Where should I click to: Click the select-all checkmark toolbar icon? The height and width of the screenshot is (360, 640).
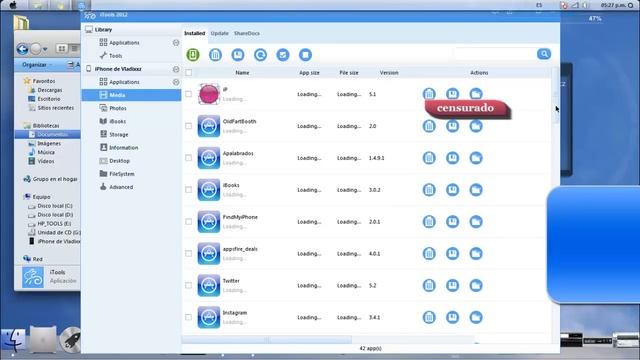click(283, 54)
